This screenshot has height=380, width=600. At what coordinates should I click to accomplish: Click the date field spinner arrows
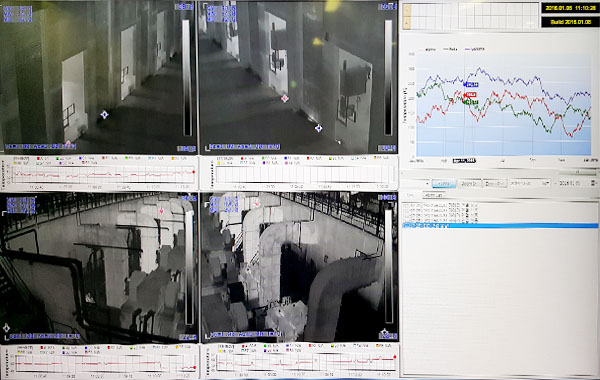pos(593,183)
